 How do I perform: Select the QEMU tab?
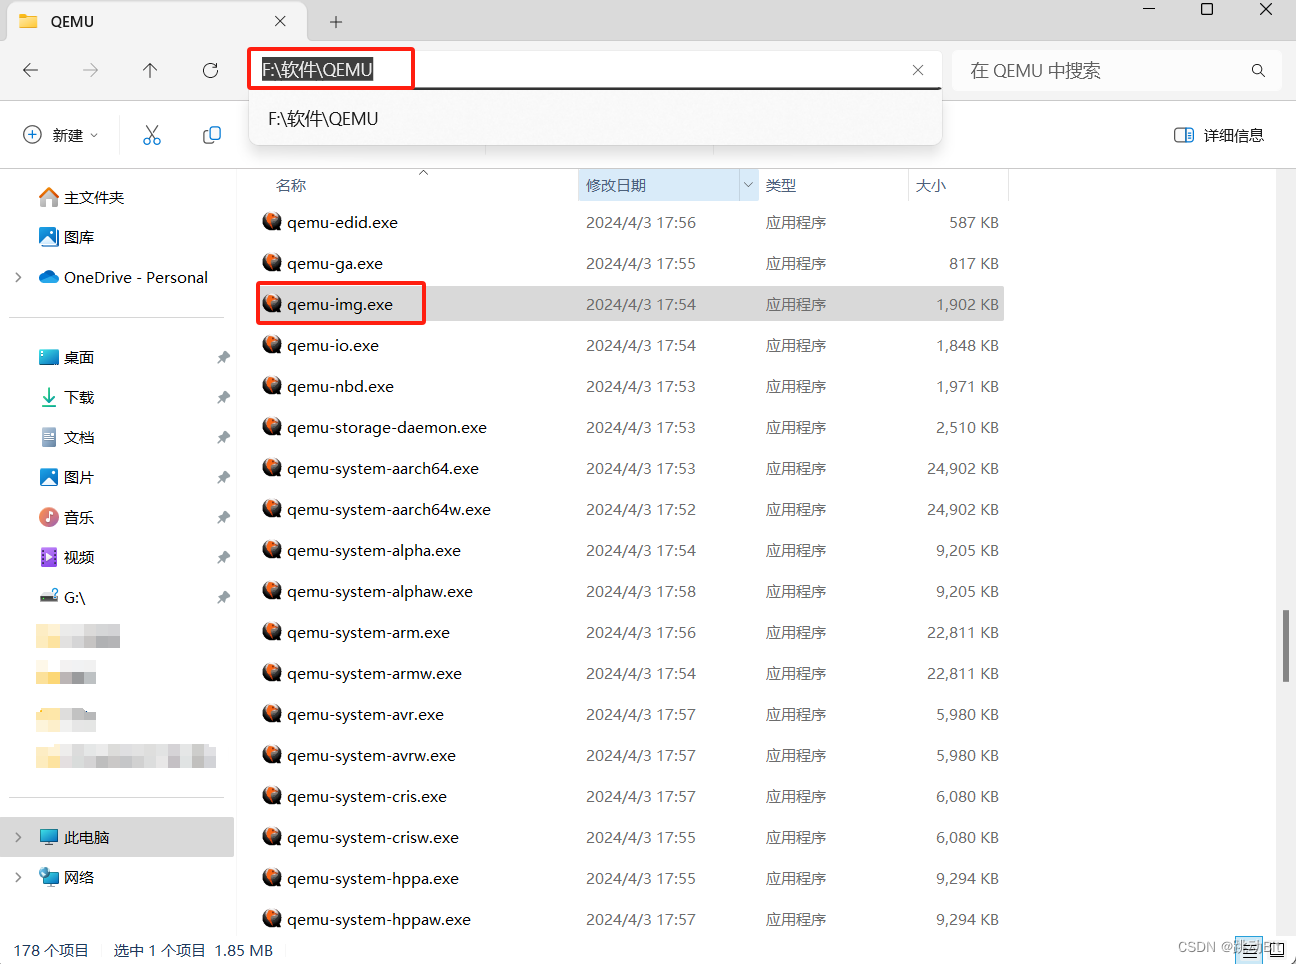tap(155, 21)
